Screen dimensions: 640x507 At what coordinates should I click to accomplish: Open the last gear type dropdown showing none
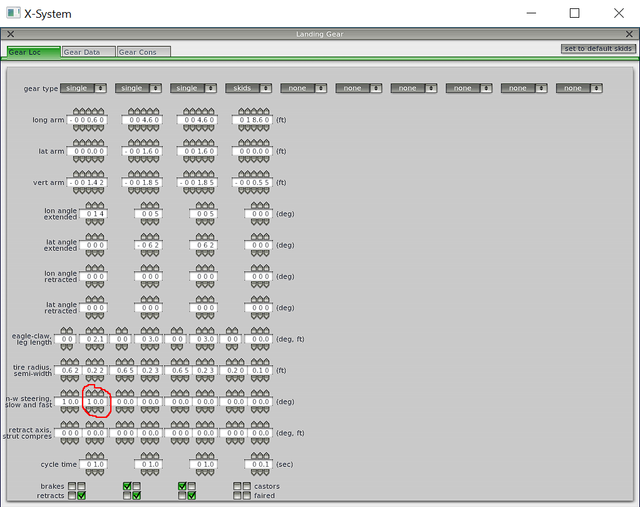point(579,88)
